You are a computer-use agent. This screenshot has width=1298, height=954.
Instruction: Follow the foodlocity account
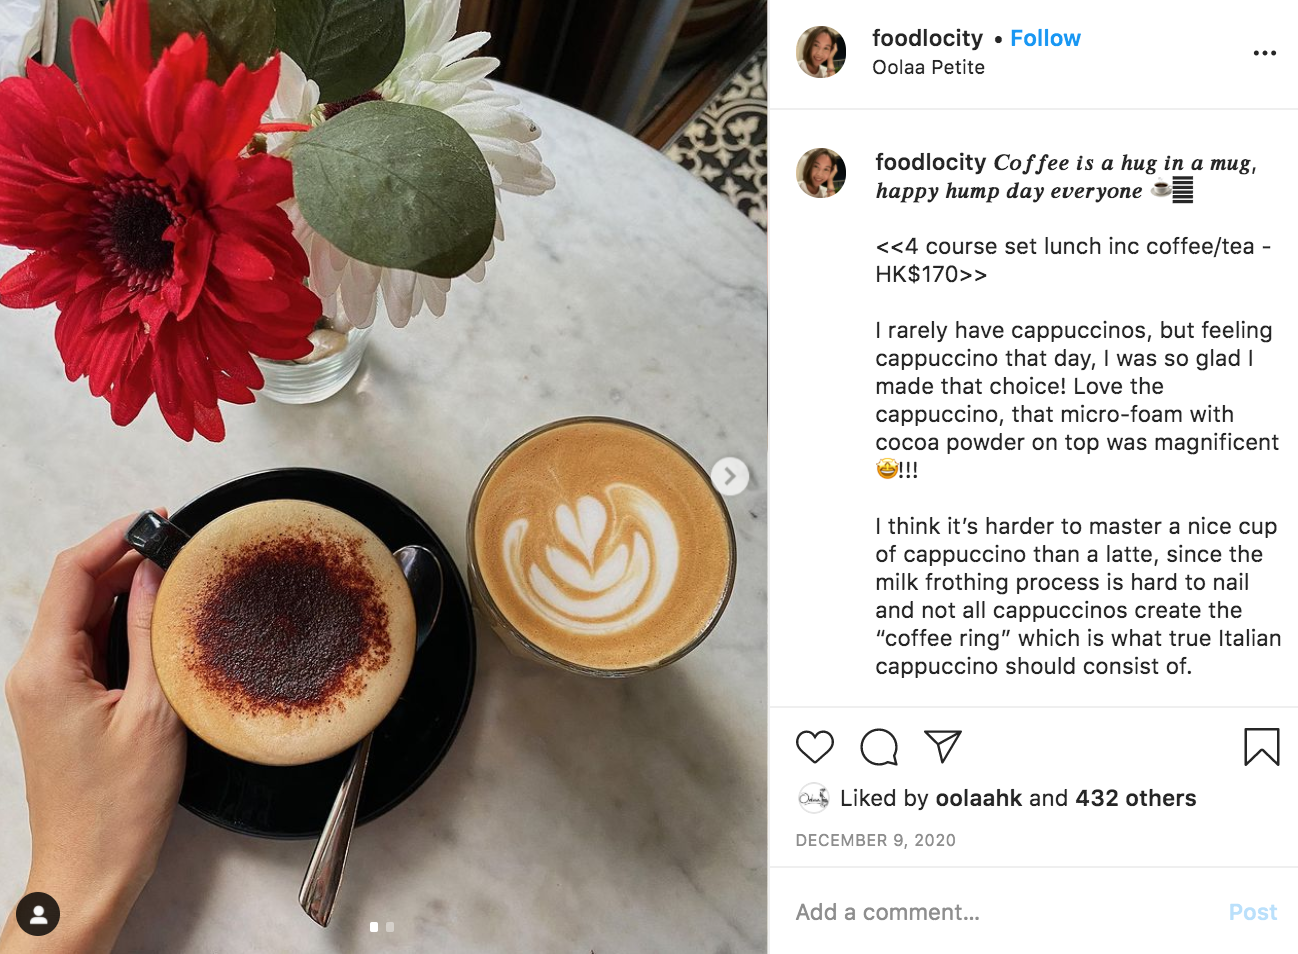pyautogui.click(x=1045, y=38)
